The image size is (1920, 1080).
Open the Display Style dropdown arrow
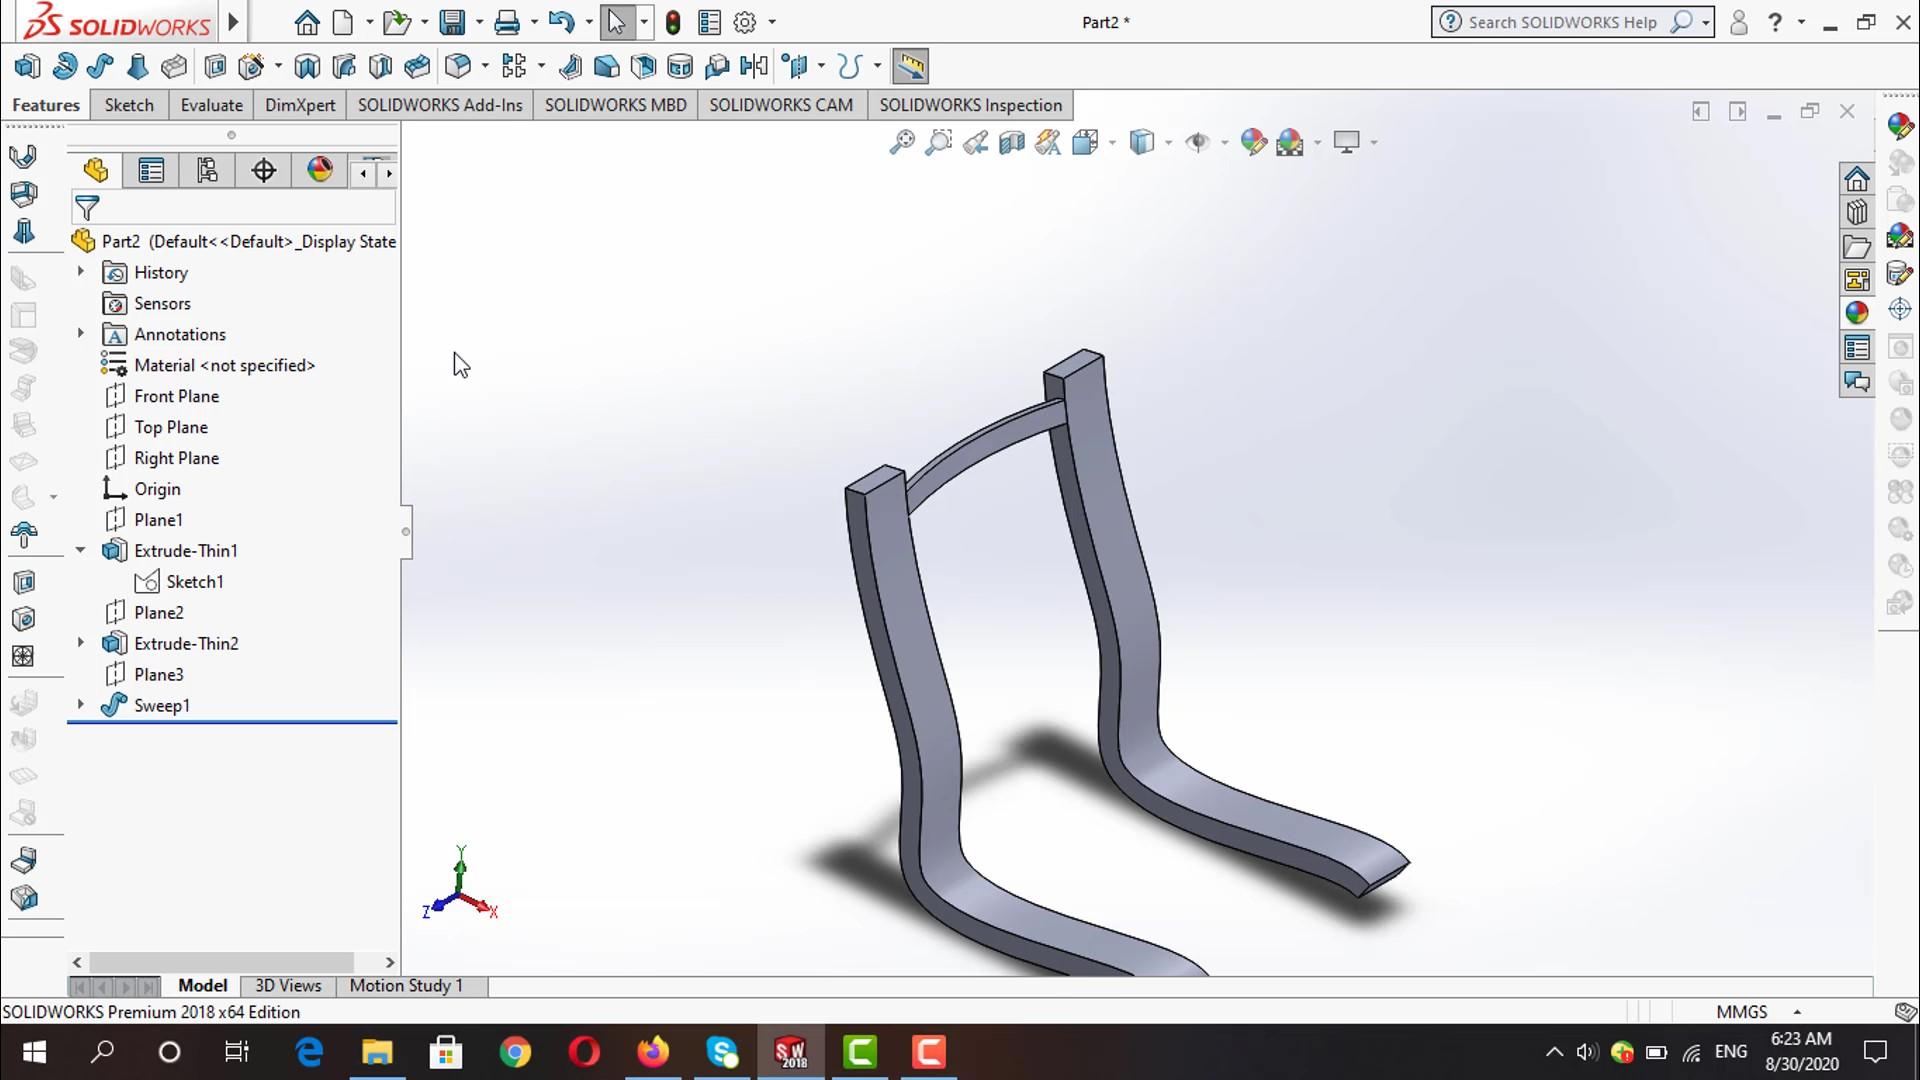pyautogui.click(x=1168, y=143)
